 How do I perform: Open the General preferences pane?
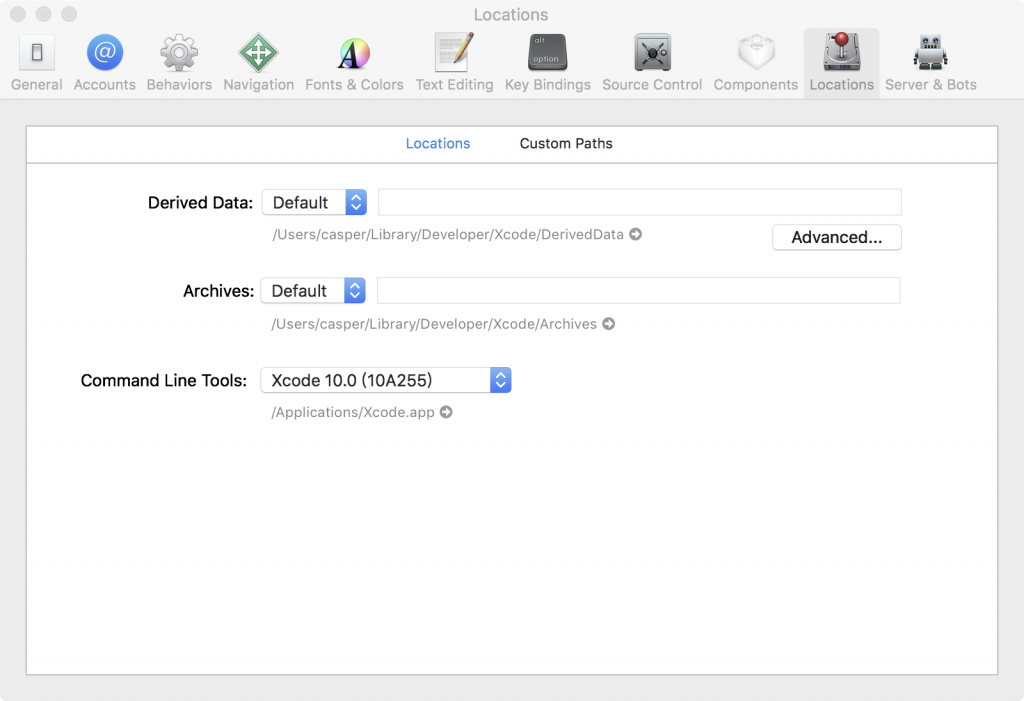[x=37, y=63]
